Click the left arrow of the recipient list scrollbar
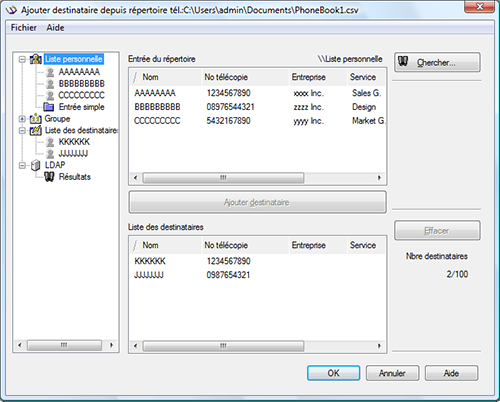The width and height of the screenshot is (500, 402). [x=135, y=346]
